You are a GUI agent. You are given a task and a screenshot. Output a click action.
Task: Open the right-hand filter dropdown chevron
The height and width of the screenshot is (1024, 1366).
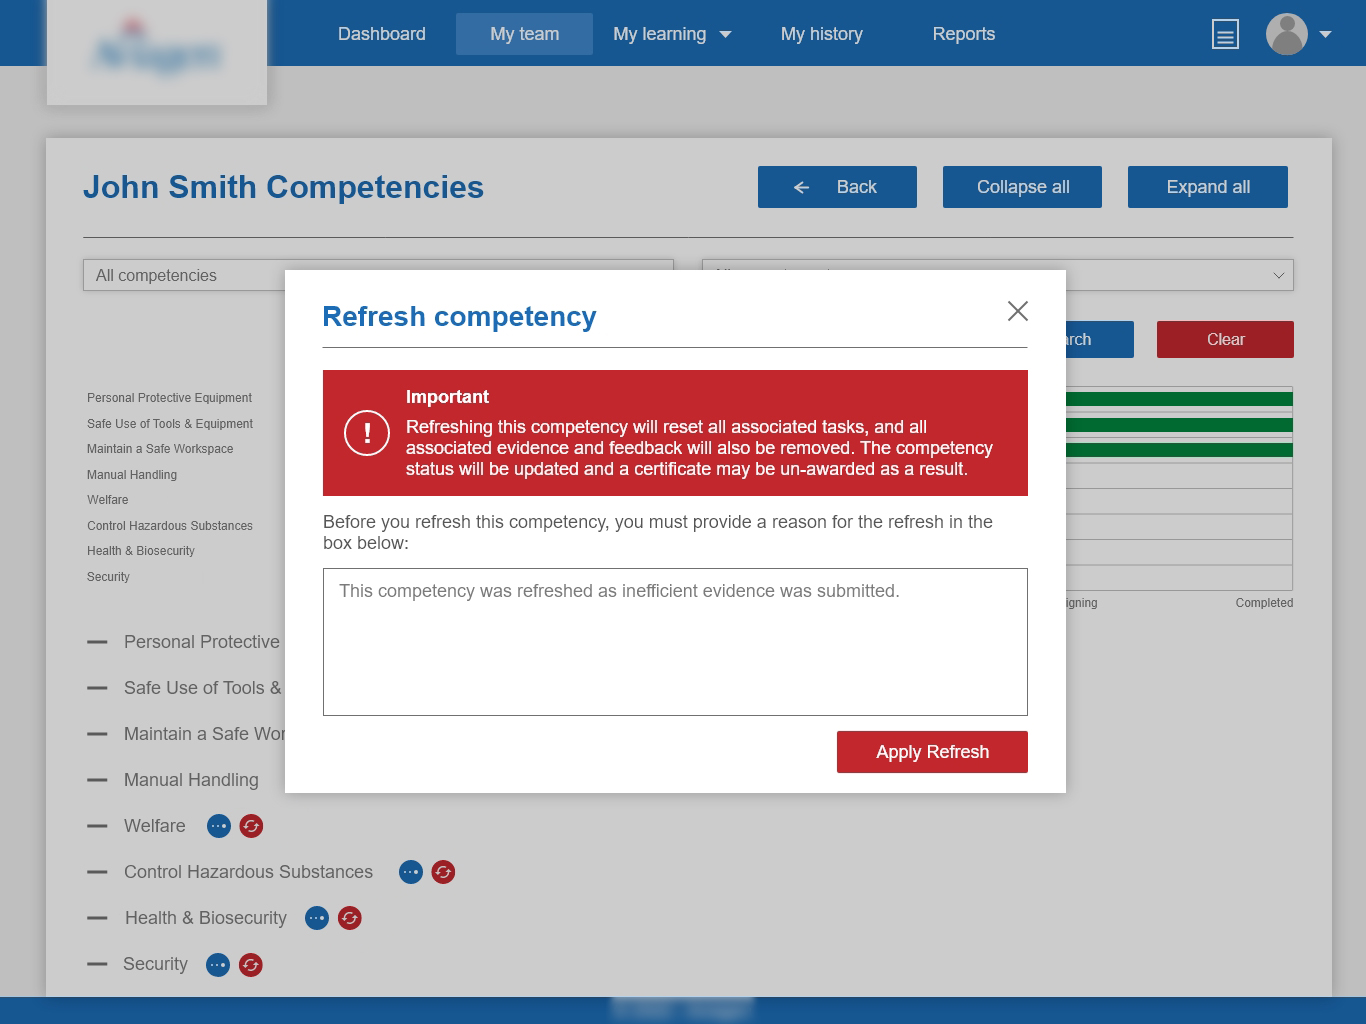(x=1278, y=275)
